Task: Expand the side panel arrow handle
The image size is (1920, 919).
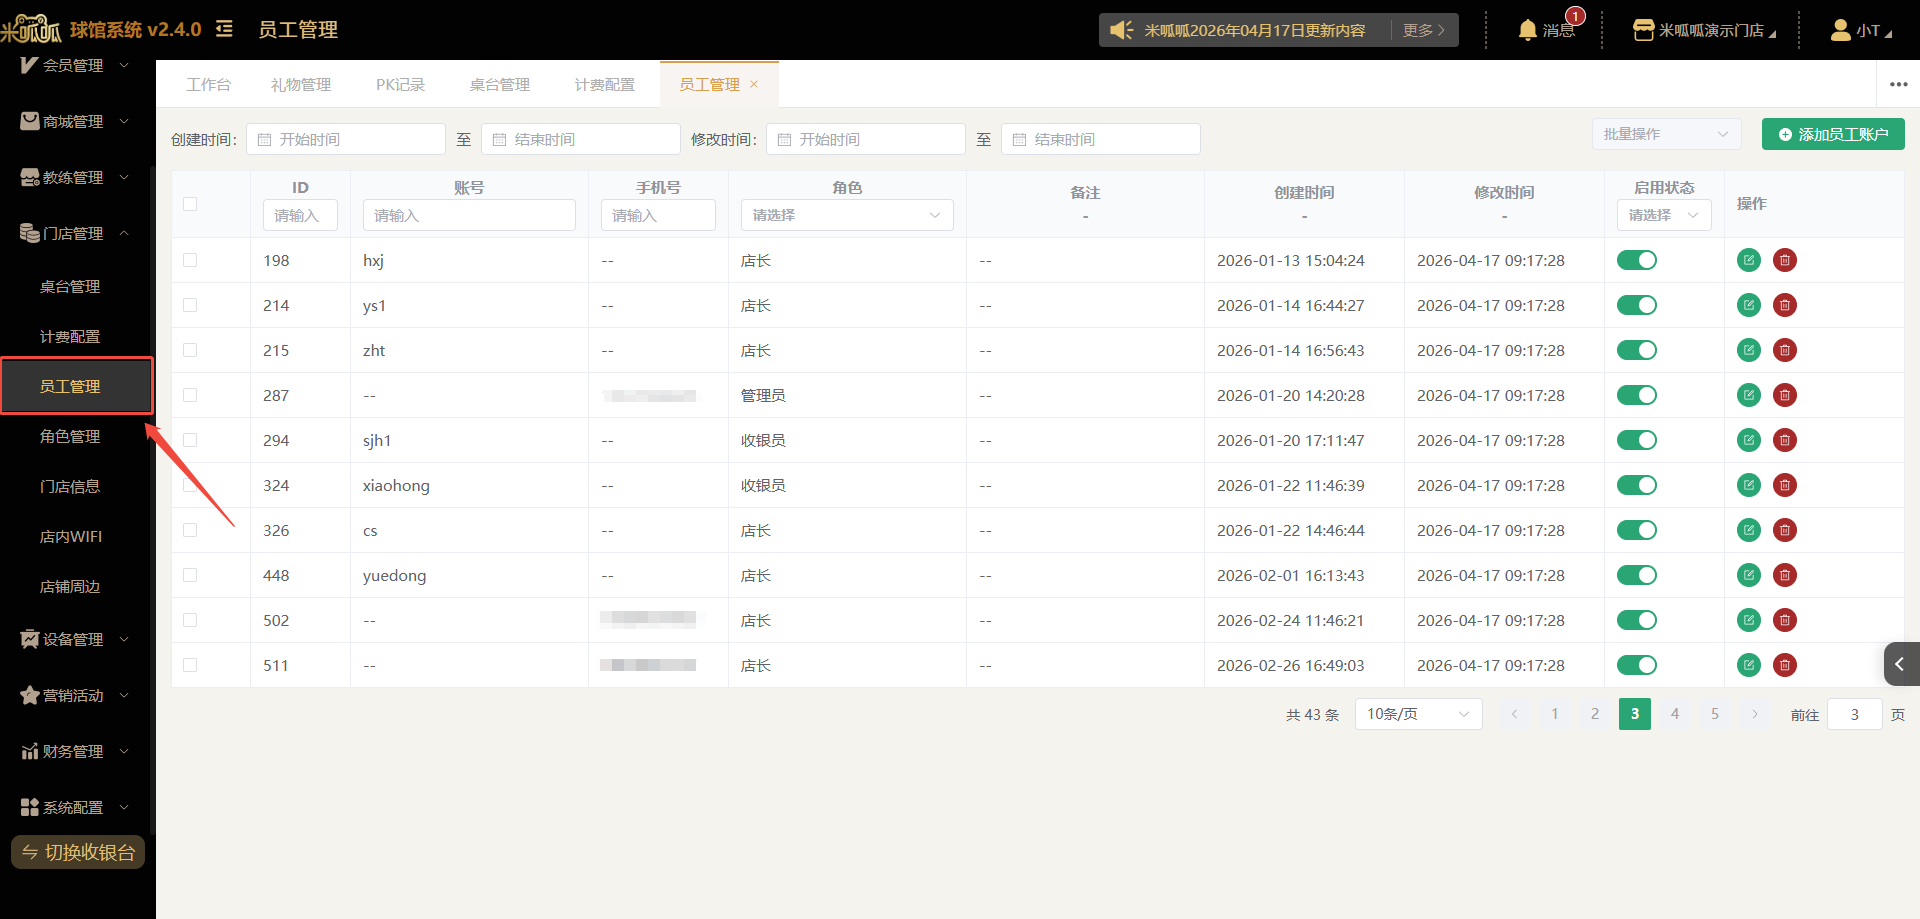Action: tap(1901, 664)
